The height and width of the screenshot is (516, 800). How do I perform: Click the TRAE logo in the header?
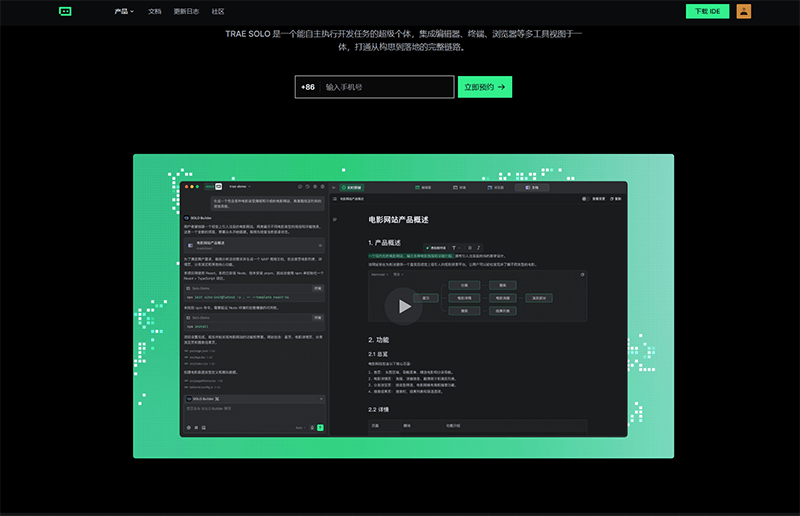[66, 11]
